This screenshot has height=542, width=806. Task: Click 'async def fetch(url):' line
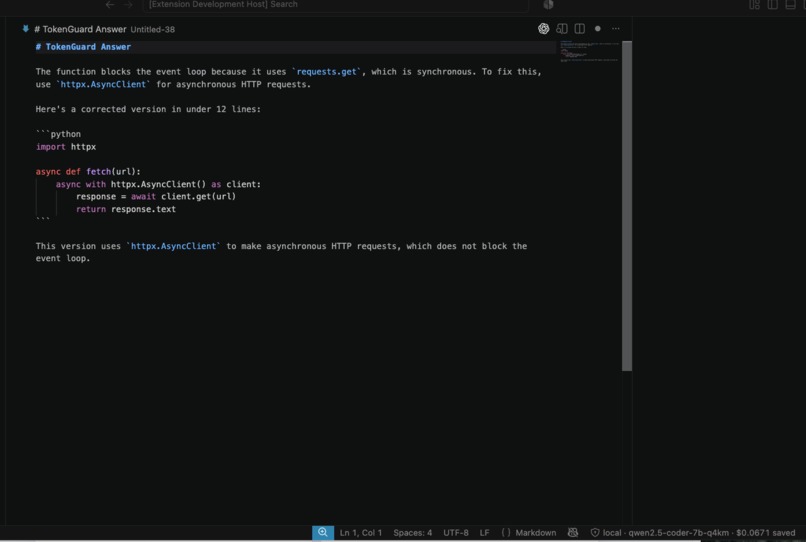pos(88,172)
